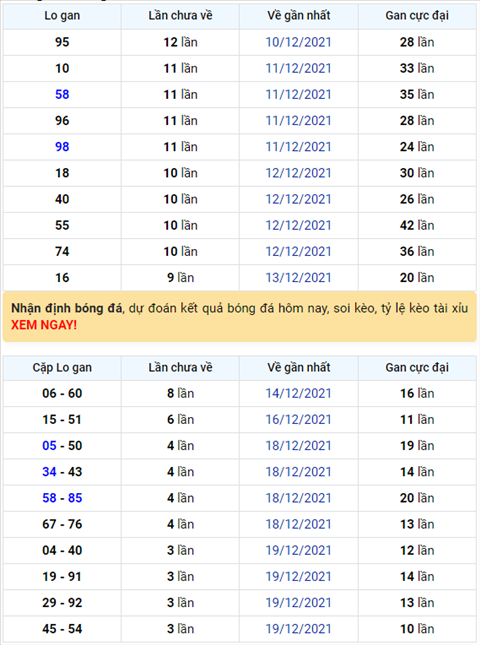Click the red 'XEM NGAY!' link
The width and height of the screenshot is (480, 645).
[x=44, y=325]
